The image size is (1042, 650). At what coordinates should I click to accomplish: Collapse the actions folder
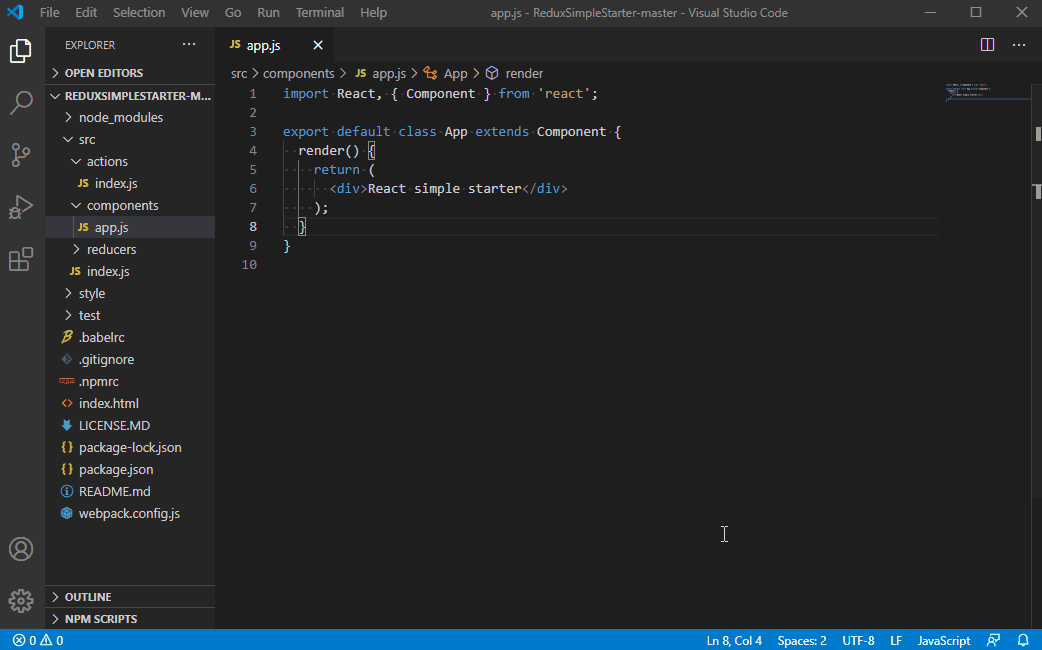pyautogui.click(x=130, y=162)
